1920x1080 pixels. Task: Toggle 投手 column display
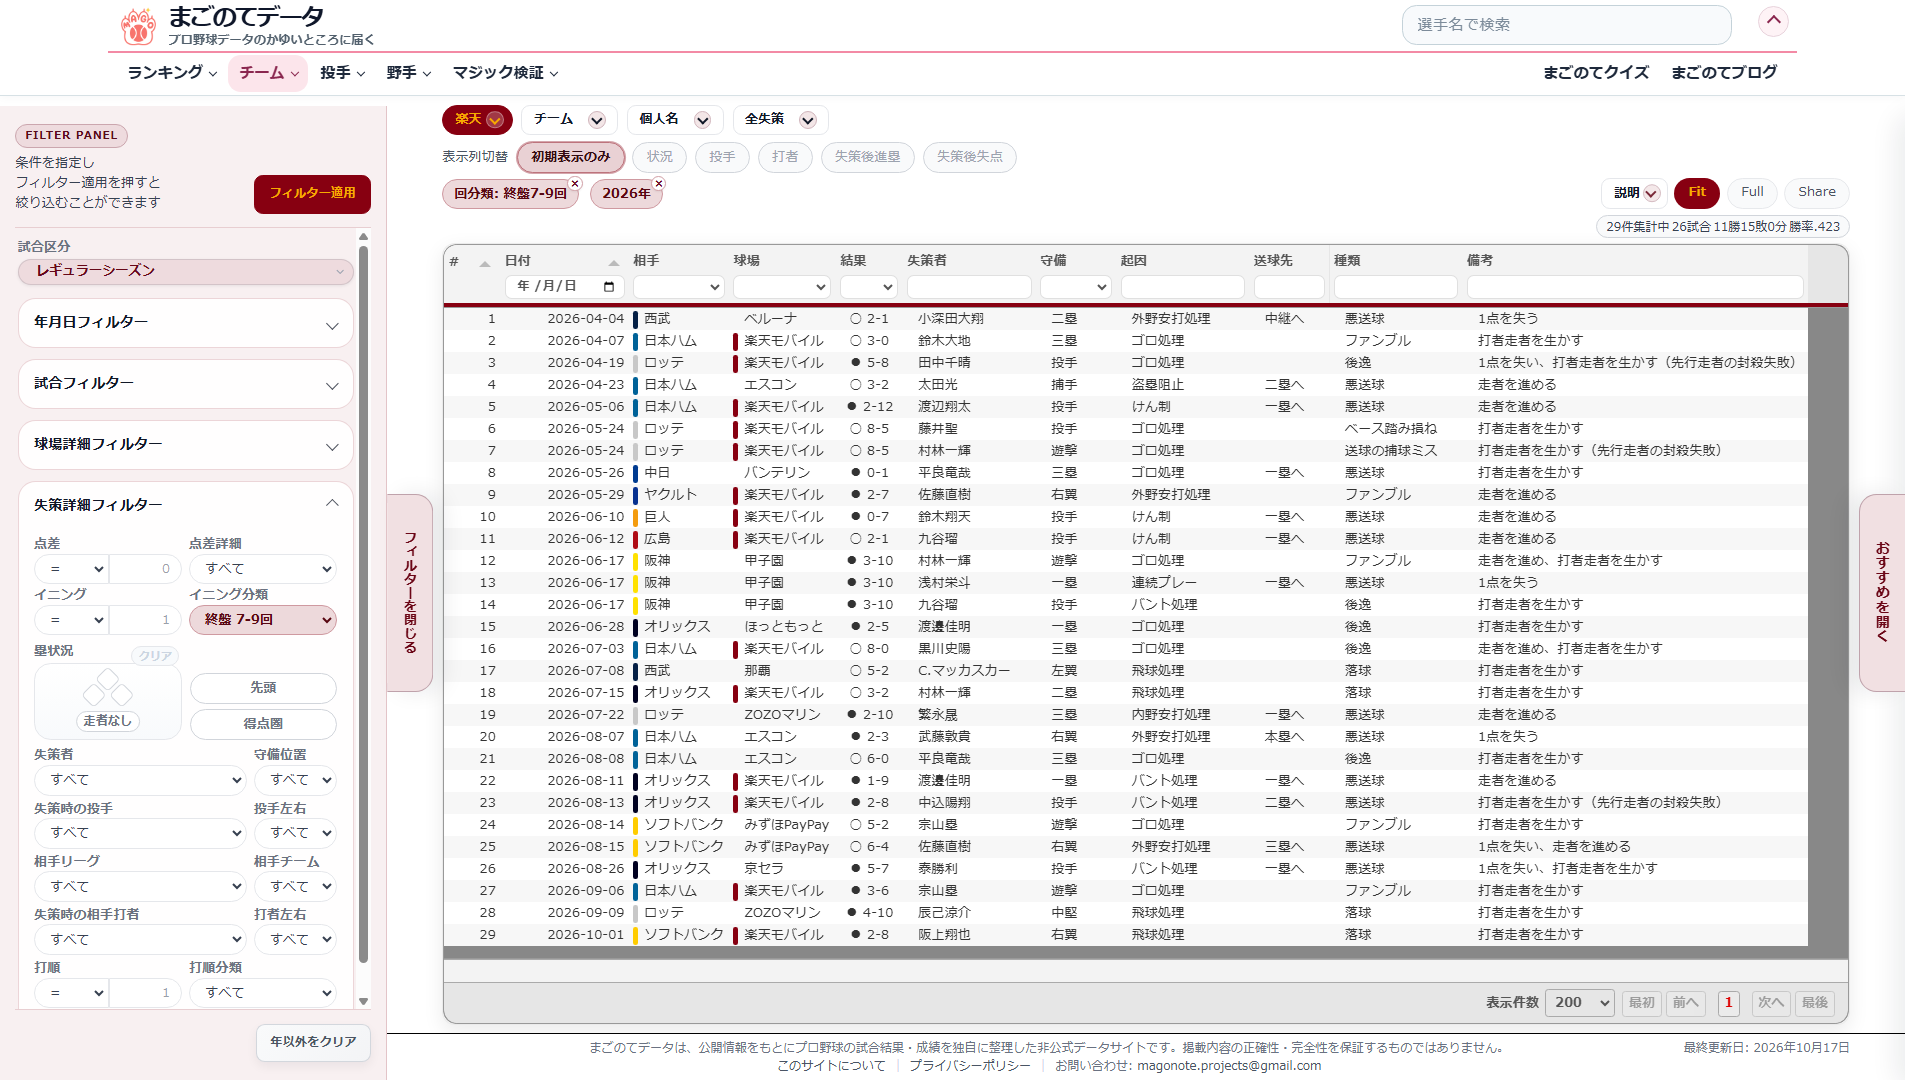click(x=722, y=157)
